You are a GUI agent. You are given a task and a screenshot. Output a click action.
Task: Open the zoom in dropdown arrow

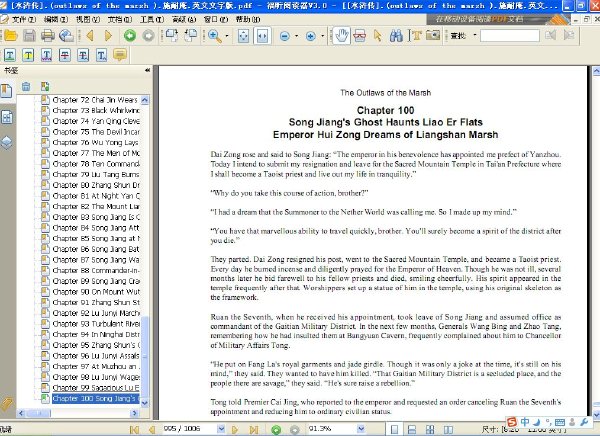coord(322,36)
